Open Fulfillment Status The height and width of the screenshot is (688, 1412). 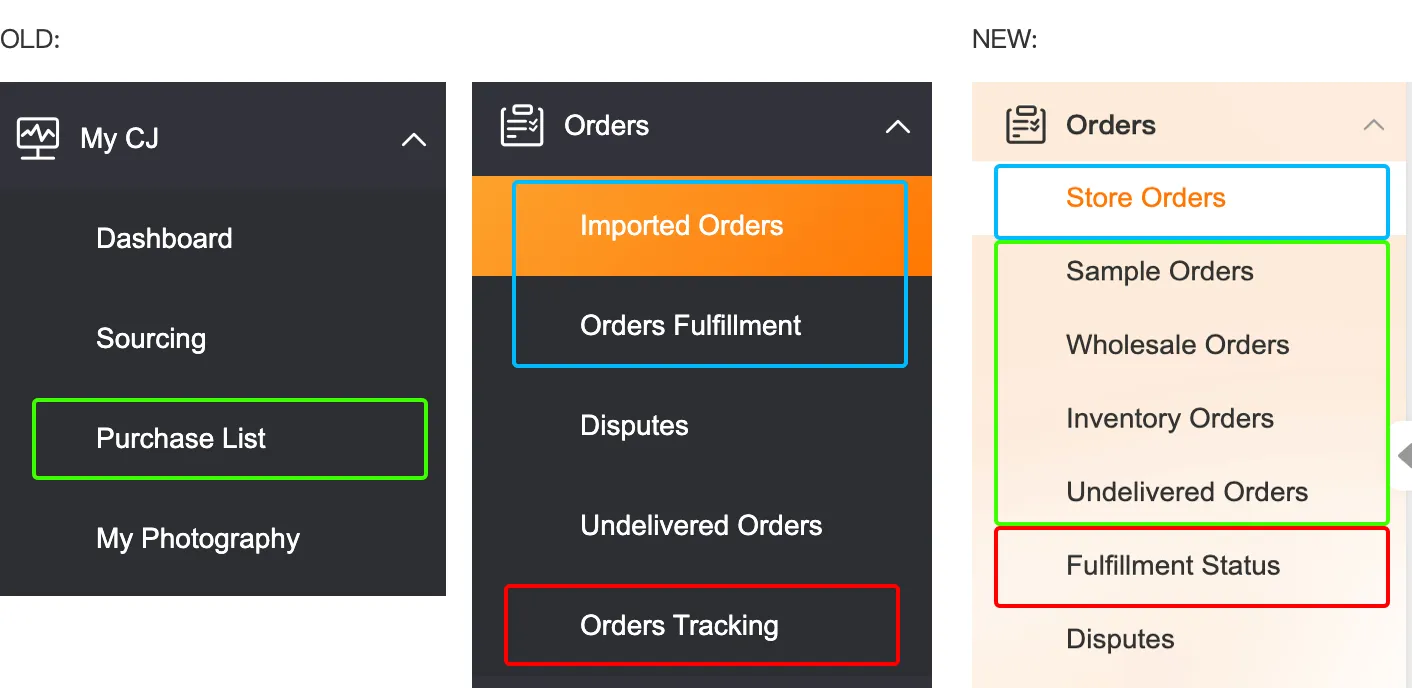click(x=1172, y=566)
